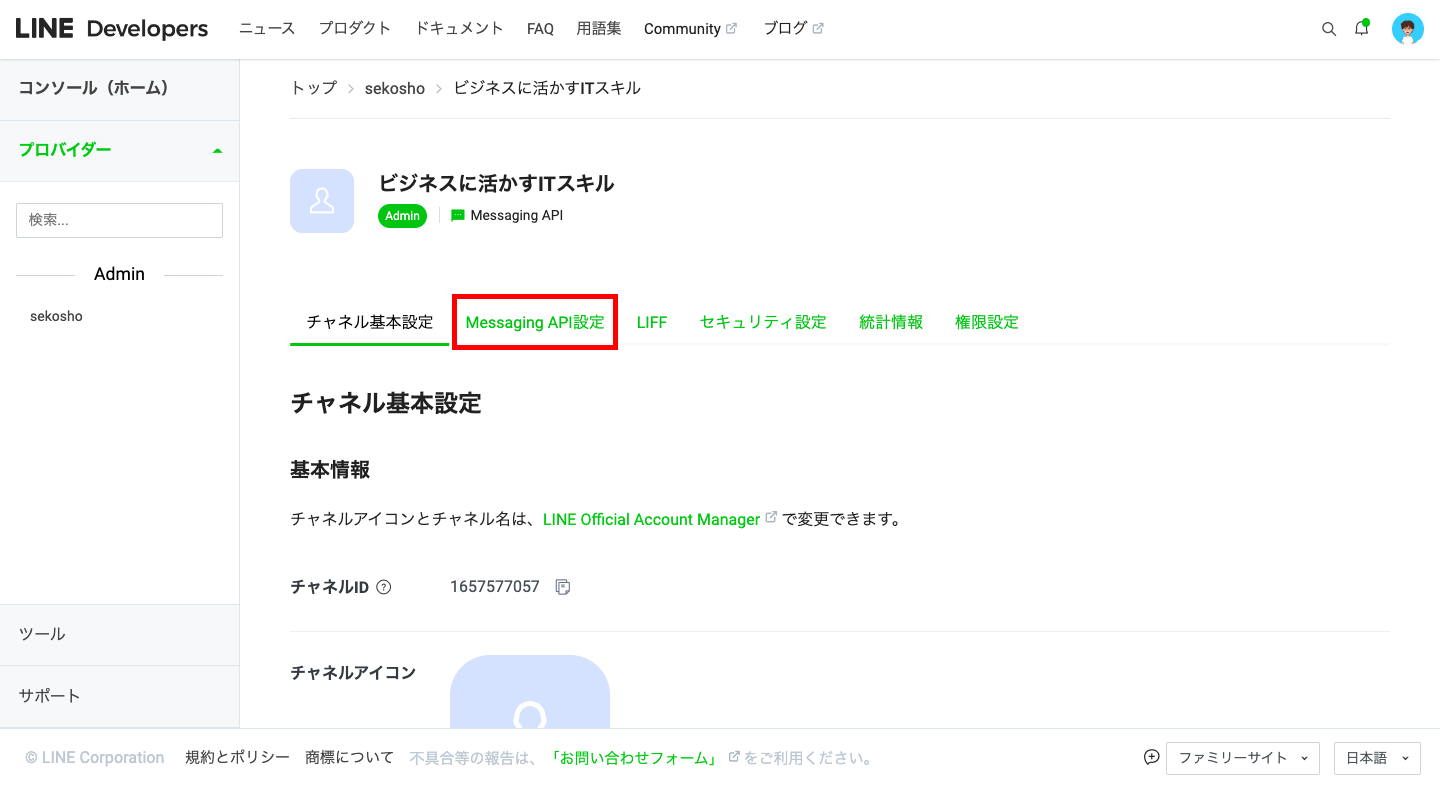Click the profile avatar in top-right corner
This screenshot has width=1440, height=788.
1407,28
